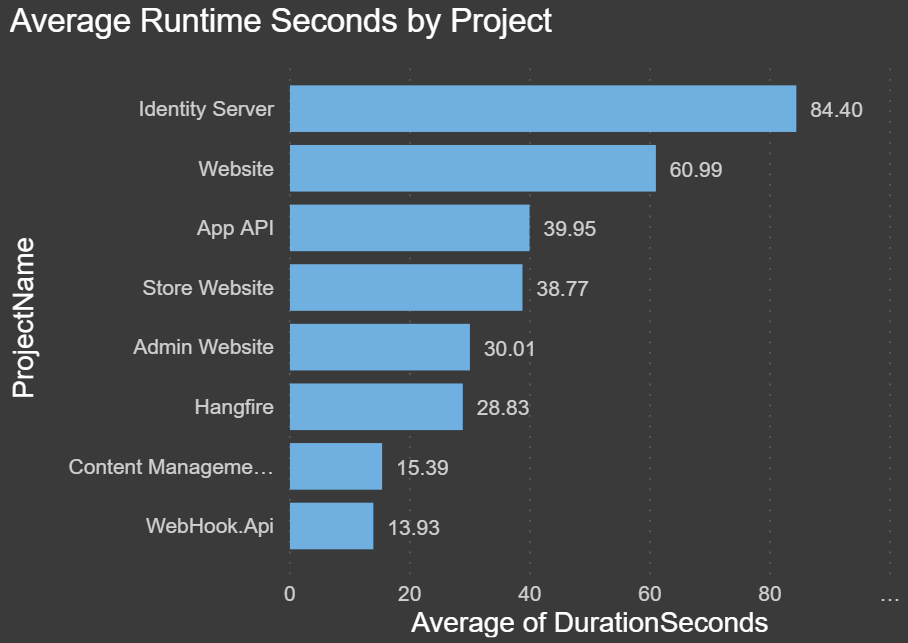Click the 13.93 data label
The width and height of the screenshot is (908, 643).
(x=413, y=527)
